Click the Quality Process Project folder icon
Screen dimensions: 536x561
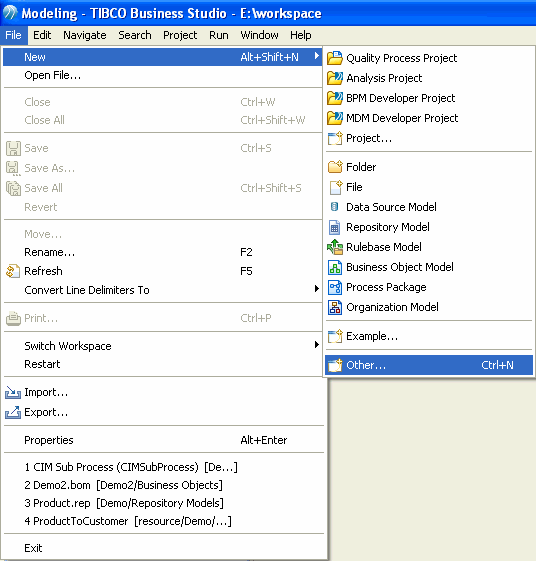click(x=335, y=58)
